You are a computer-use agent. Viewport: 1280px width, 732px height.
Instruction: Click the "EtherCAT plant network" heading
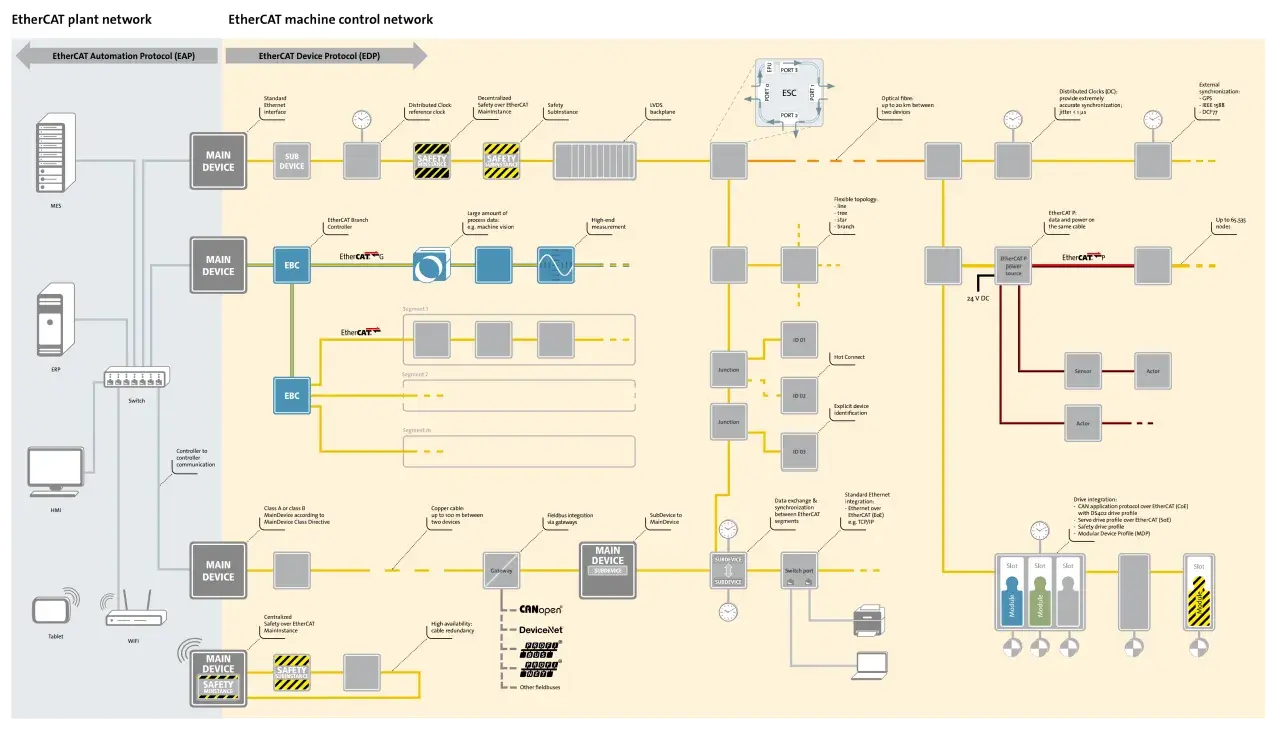[x=82, y=19]
